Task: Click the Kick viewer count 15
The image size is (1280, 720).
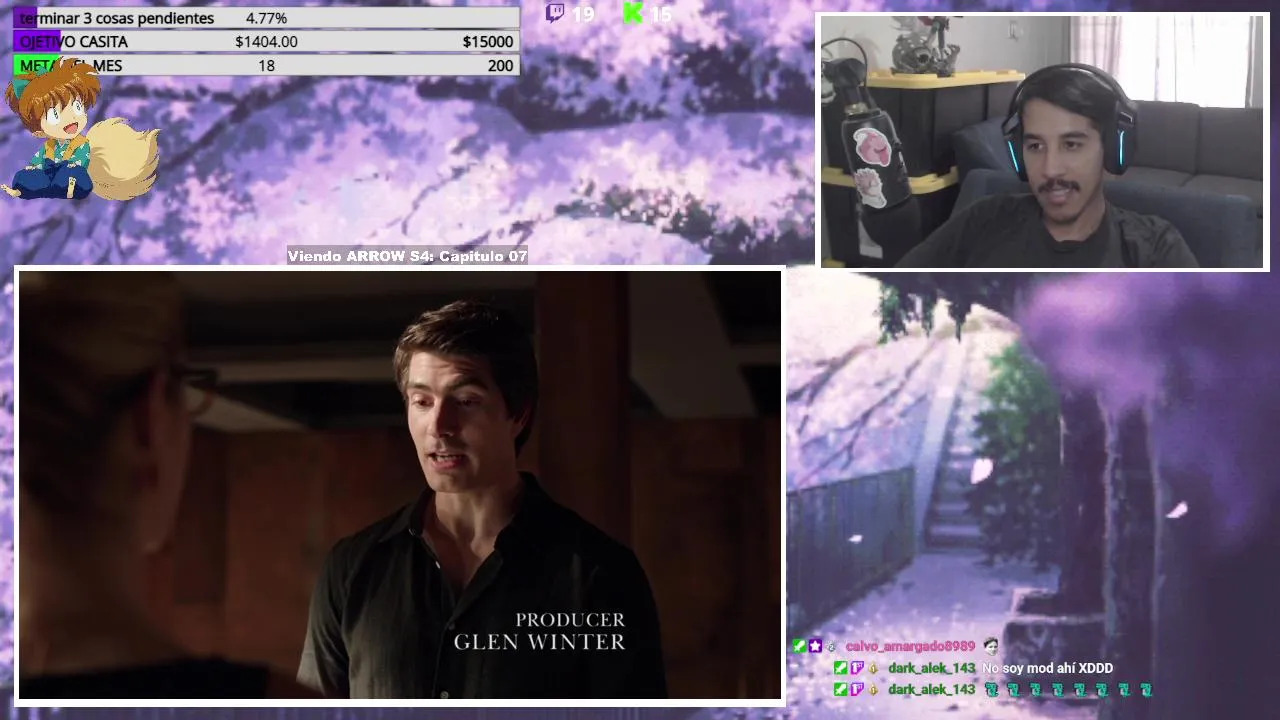Action: (x=660, y=14)
